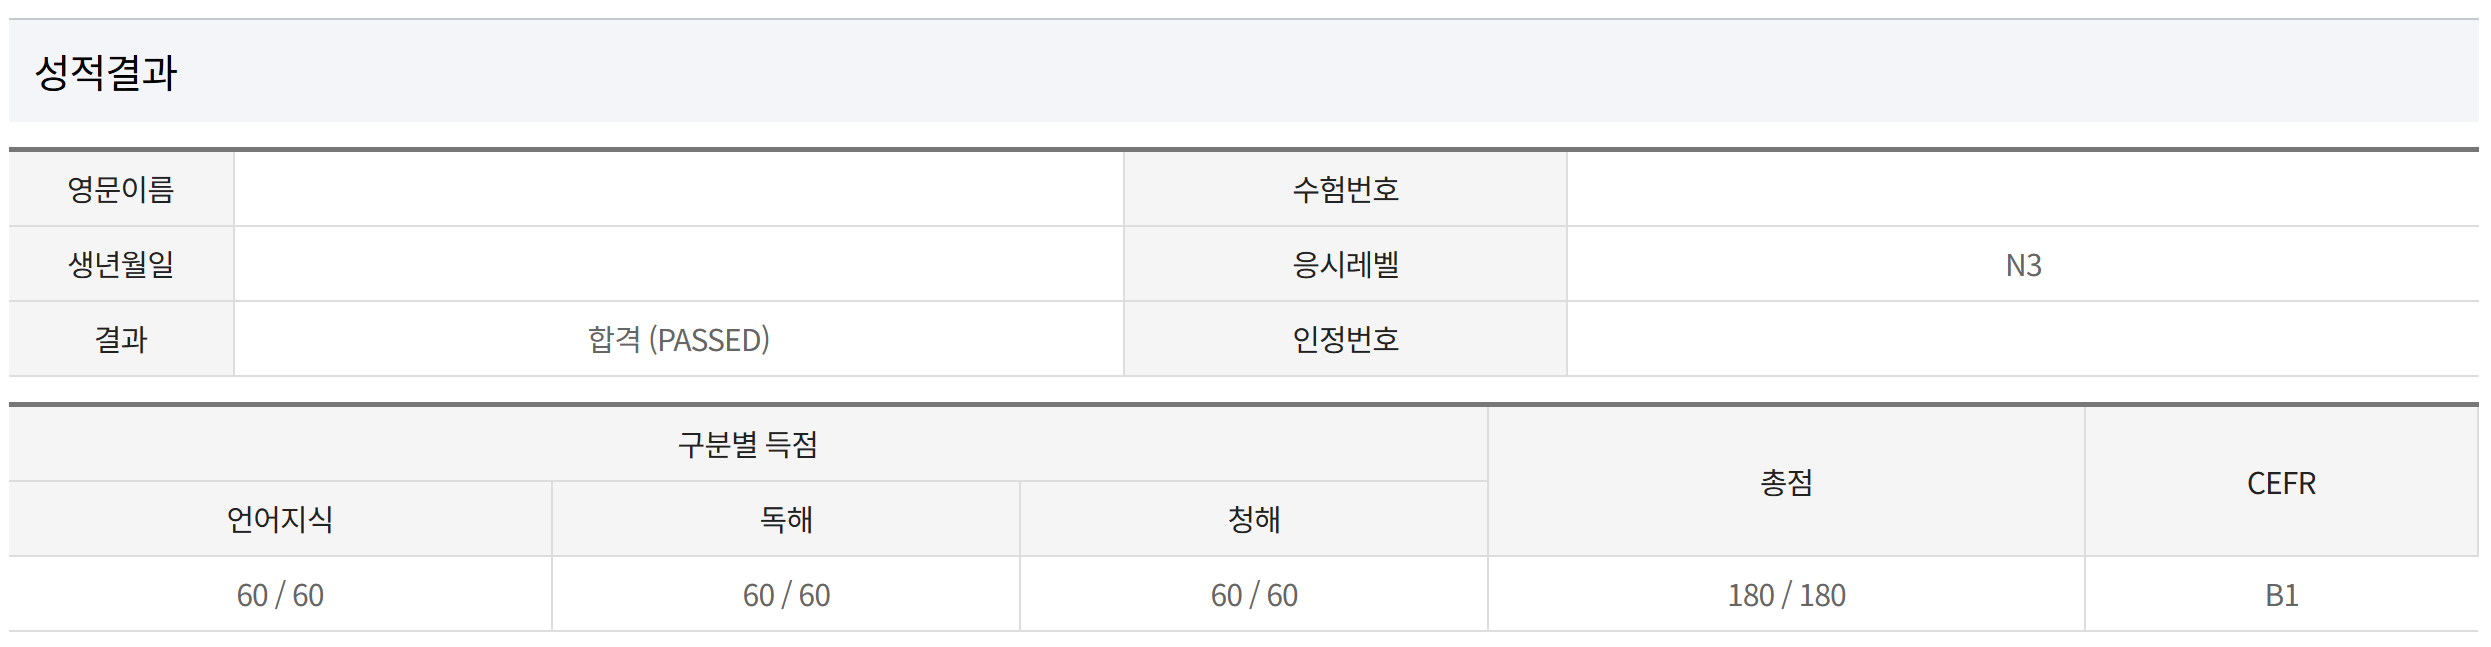Select the 독해 score 60 / 60
Image resolution: width=2491 pixels, height=647 pixels.
[786, 595]
